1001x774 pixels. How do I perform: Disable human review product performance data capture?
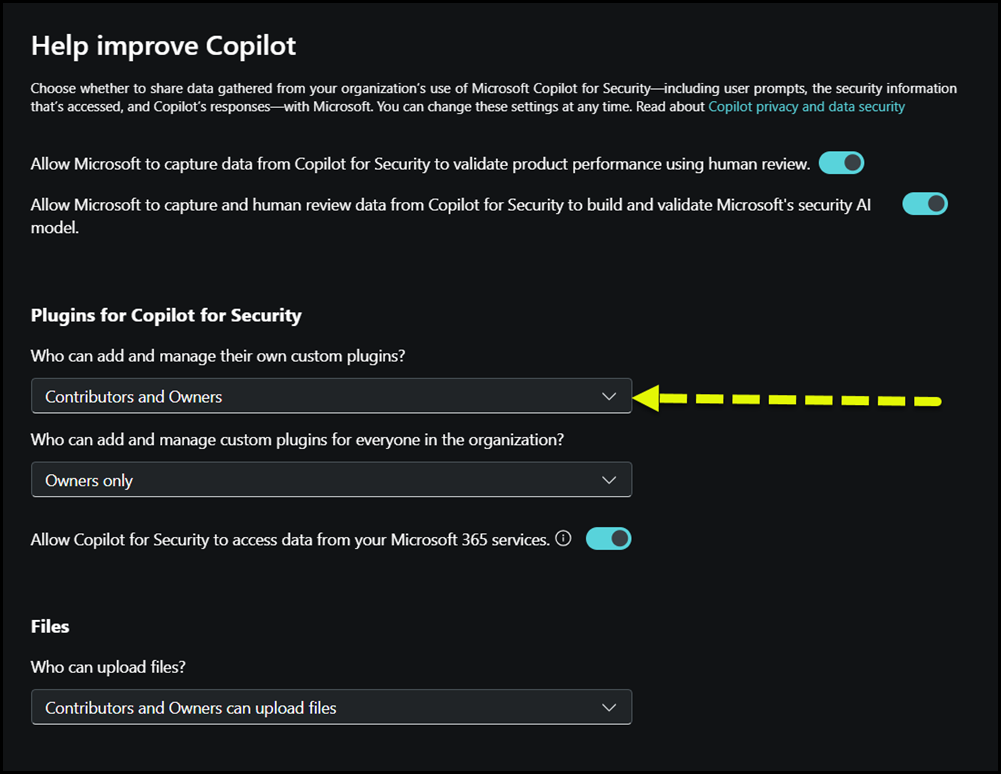coord(841,163)
